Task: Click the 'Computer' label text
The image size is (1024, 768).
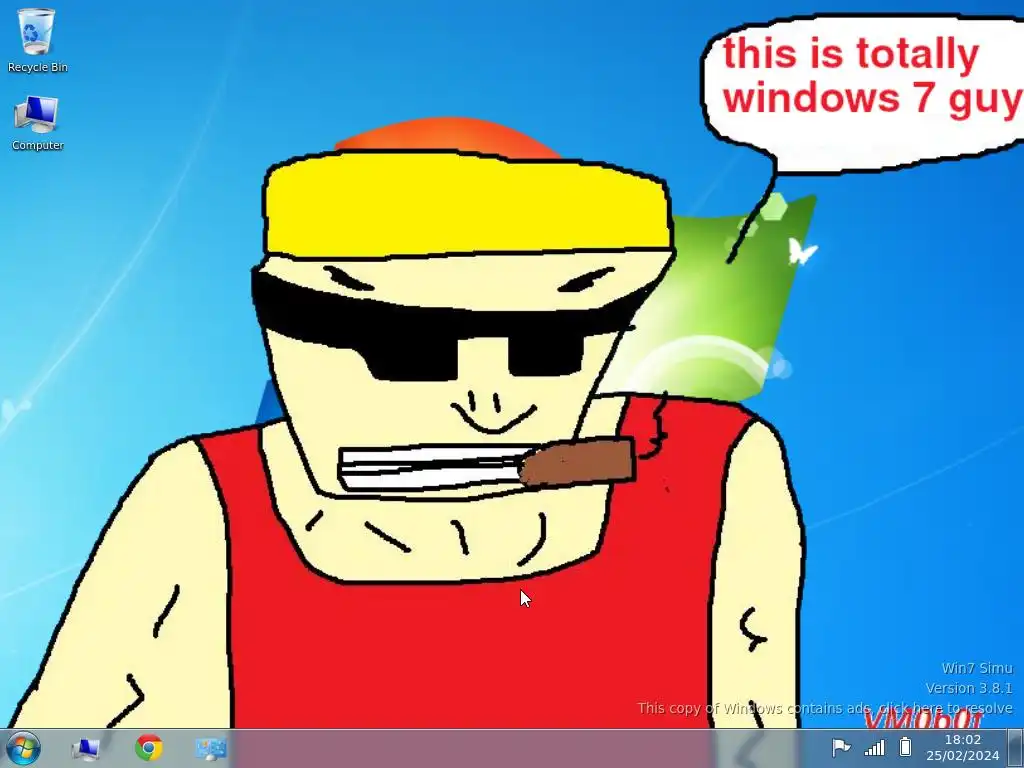Action: (37, 145)
